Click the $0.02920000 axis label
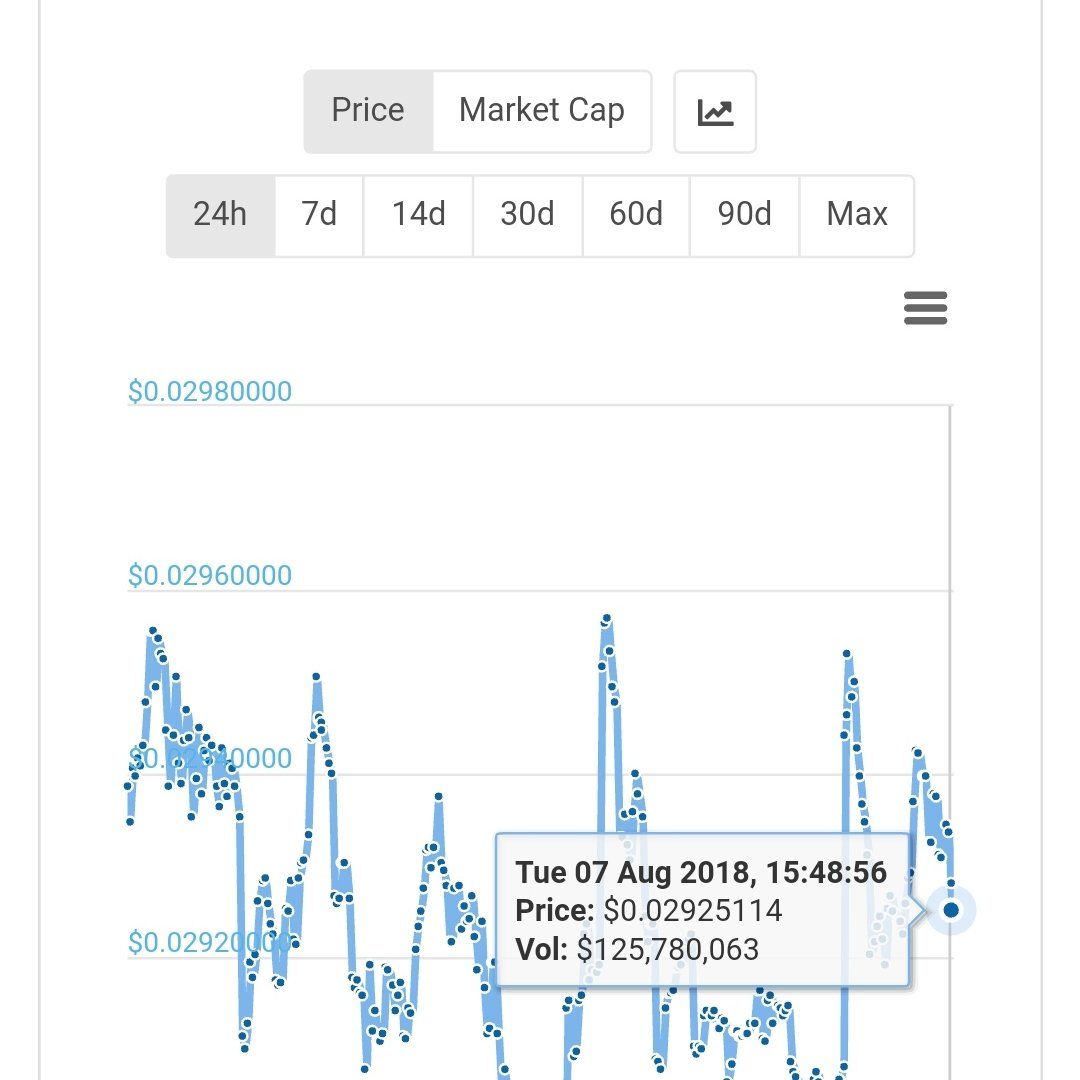This screenshot has width=1080, height=1080. (210, 942)
